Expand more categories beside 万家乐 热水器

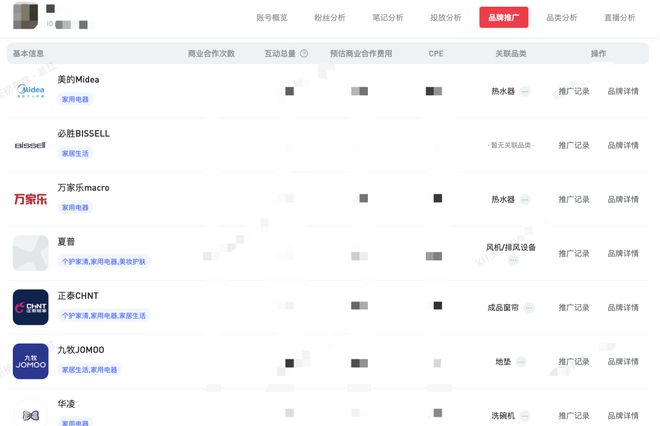tap(525, 199)
